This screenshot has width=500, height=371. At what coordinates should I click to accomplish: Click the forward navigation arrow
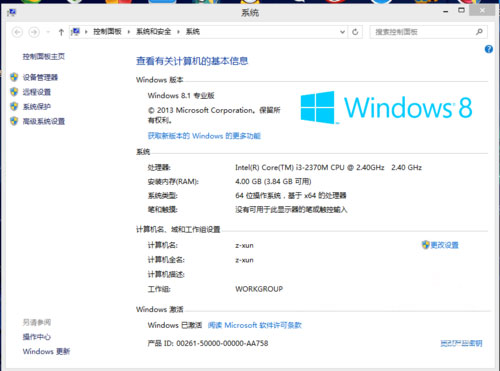(34, 32)
